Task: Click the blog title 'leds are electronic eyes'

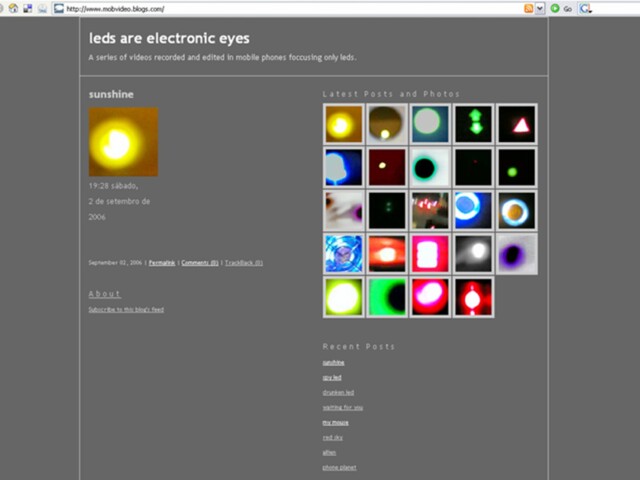Action: point(169,39)
